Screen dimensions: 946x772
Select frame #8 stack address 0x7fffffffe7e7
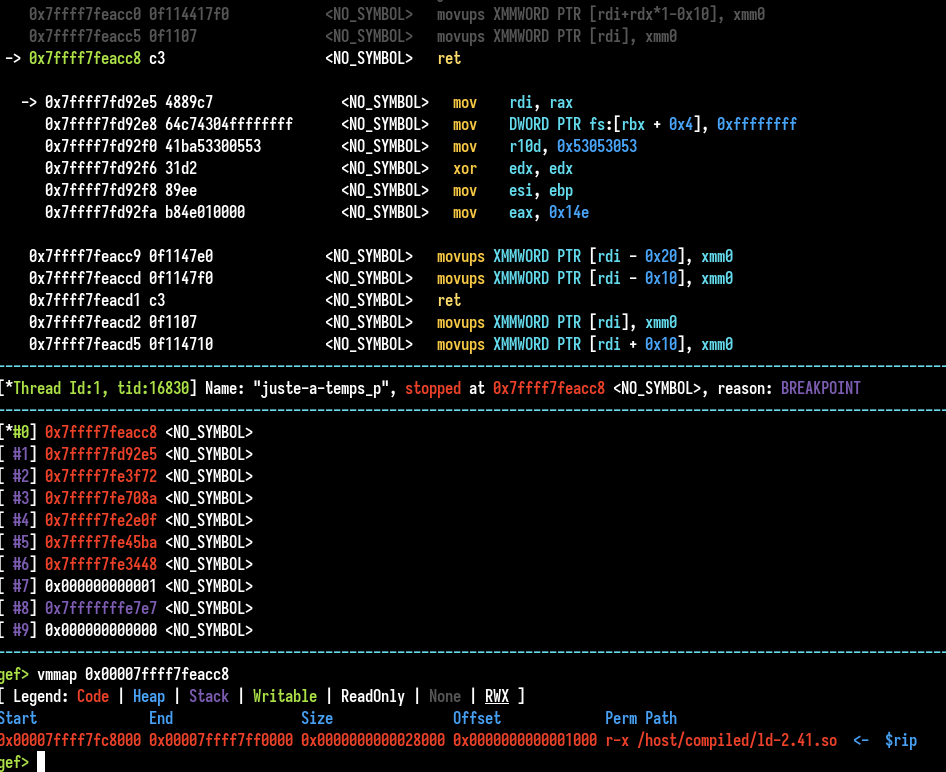(101, 608)
